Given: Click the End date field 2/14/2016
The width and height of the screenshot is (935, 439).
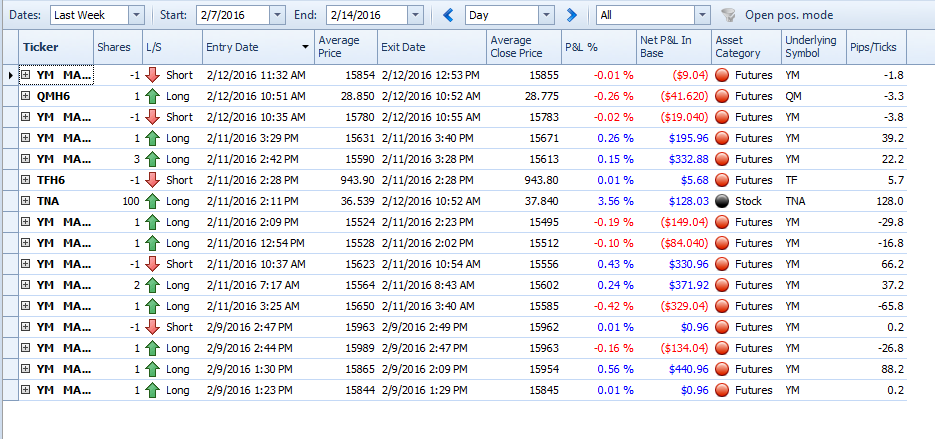Looking at the screenshot, I should click(367, 15).
